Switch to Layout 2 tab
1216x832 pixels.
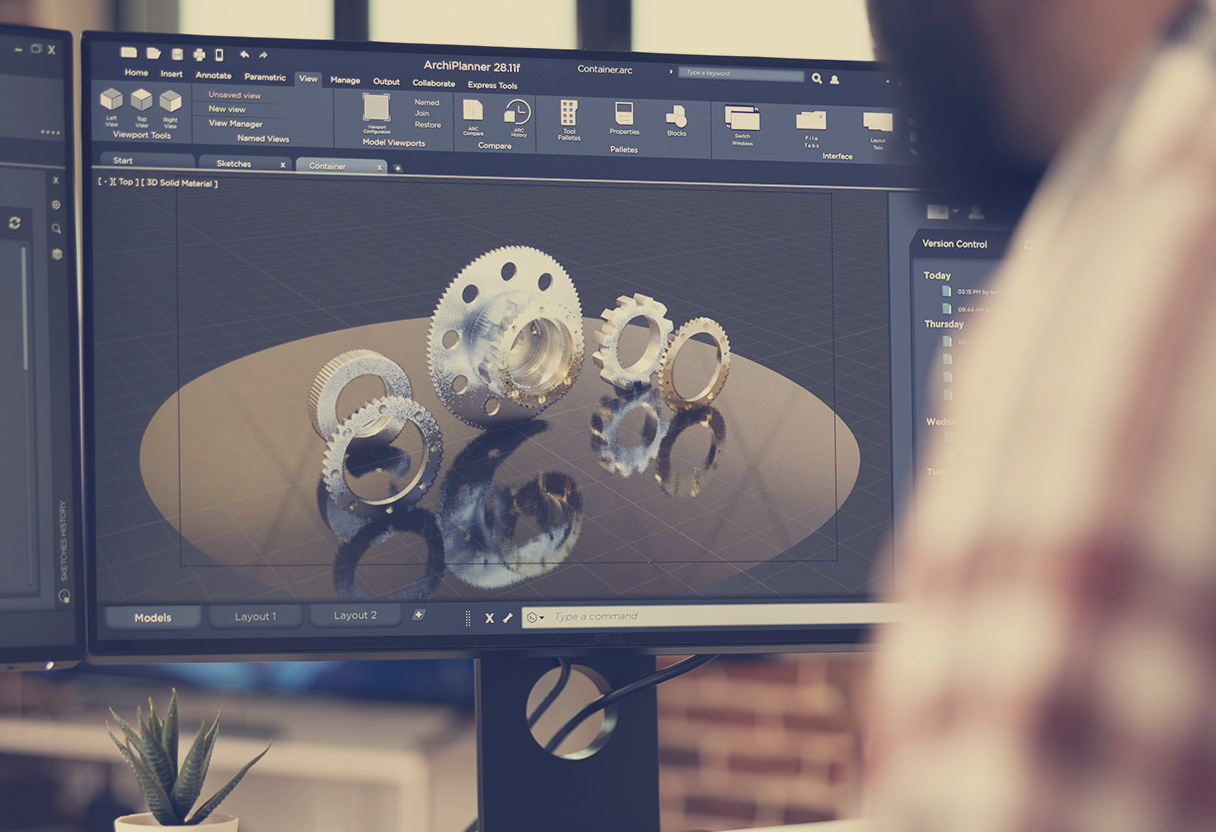pos(355,615)
